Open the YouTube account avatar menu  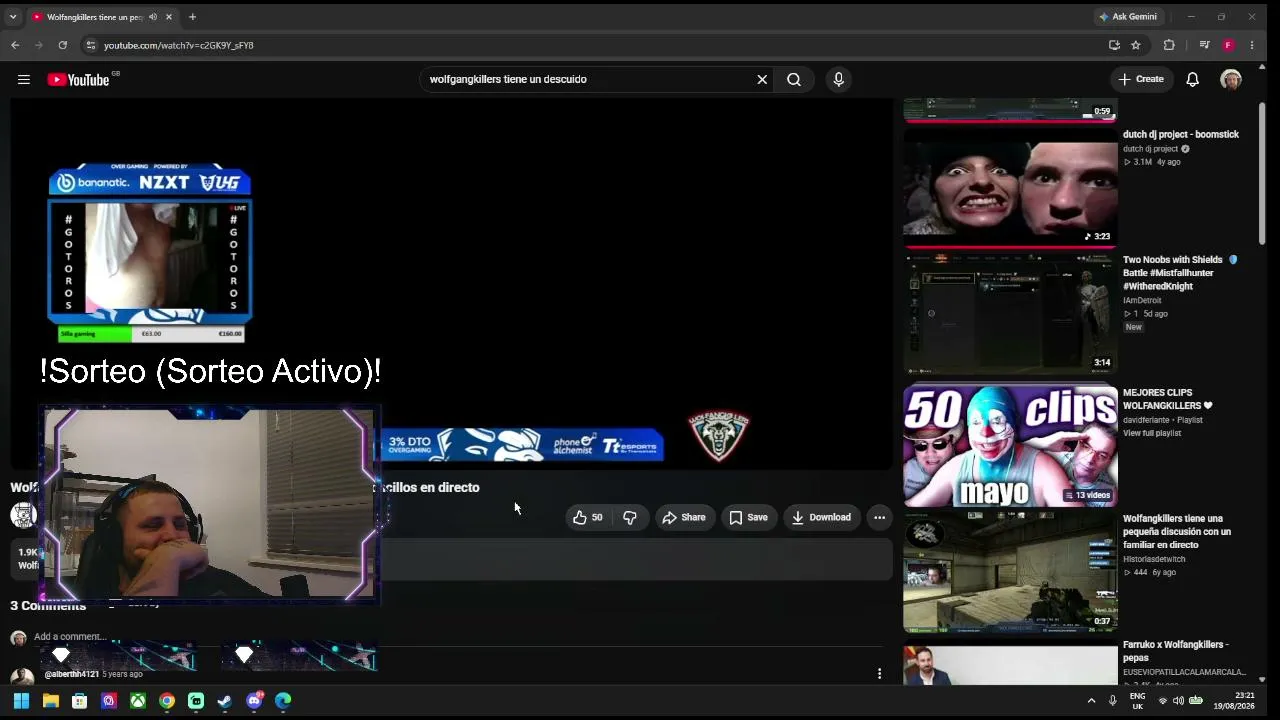[x=1231, y=79]
